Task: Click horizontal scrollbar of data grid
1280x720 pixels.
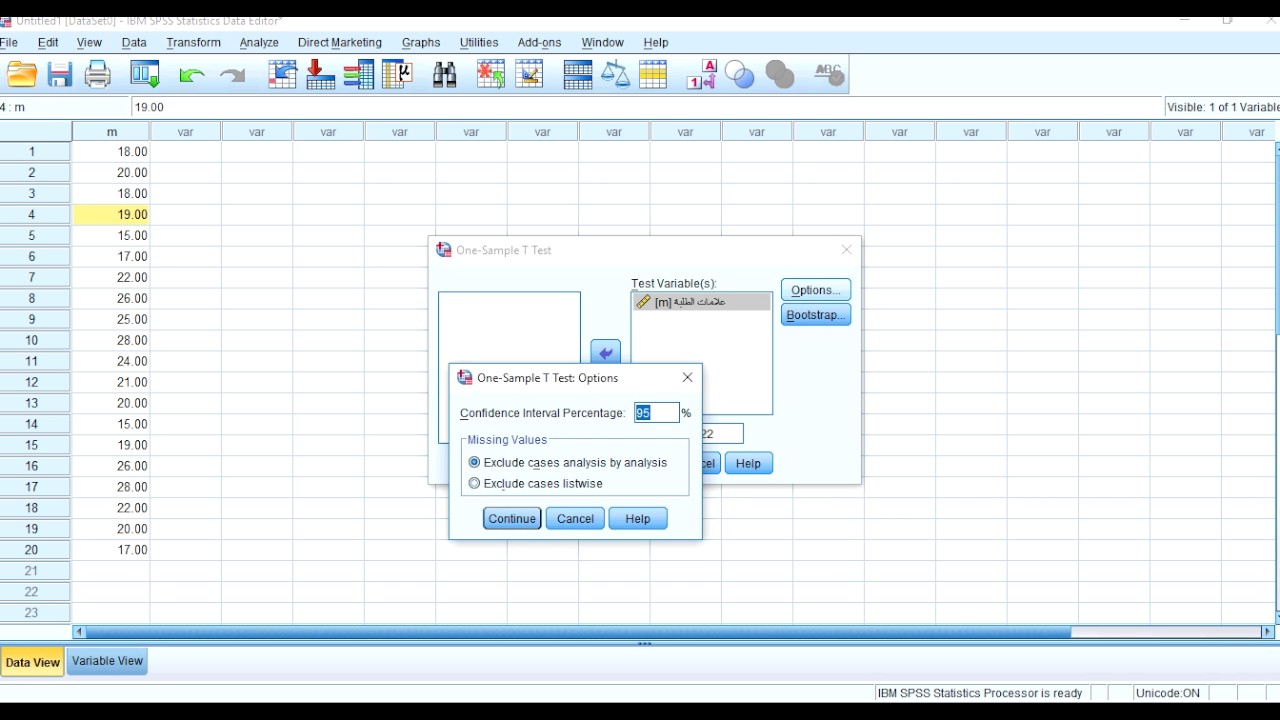Action: click(x=578, y=632)
